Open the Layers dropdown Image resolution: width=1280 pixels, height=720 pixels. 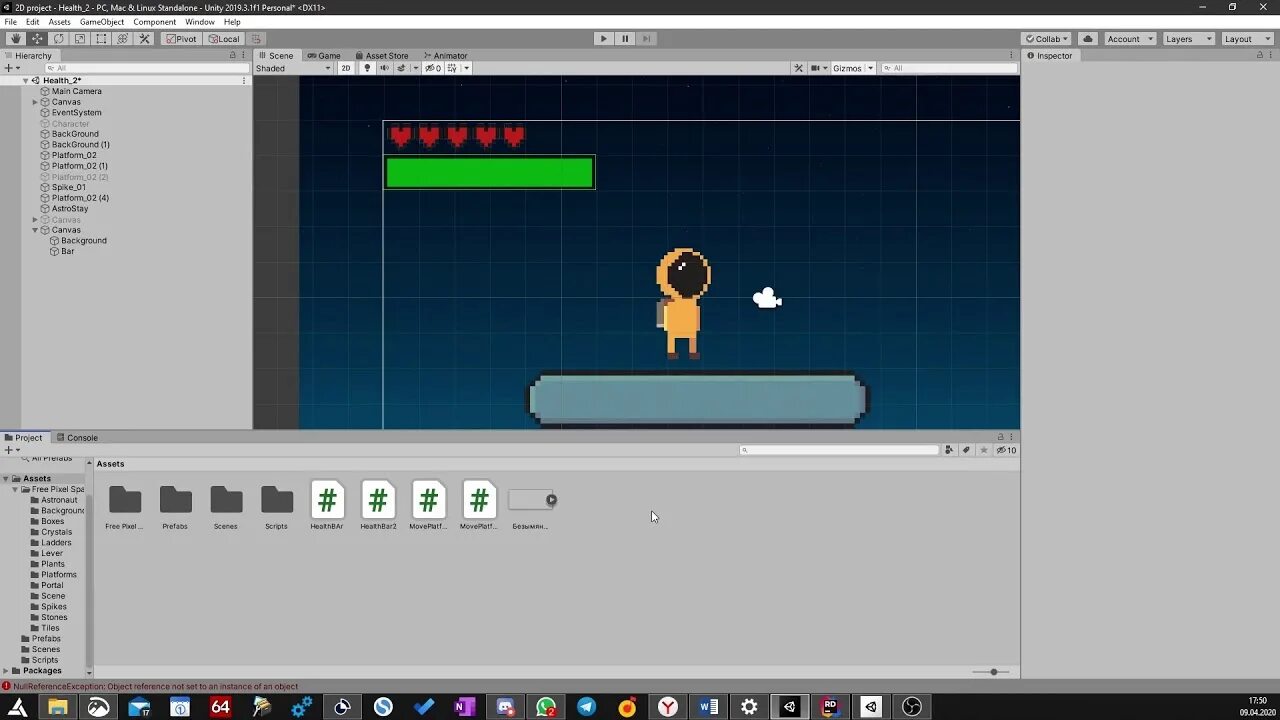pos(1187,39)
